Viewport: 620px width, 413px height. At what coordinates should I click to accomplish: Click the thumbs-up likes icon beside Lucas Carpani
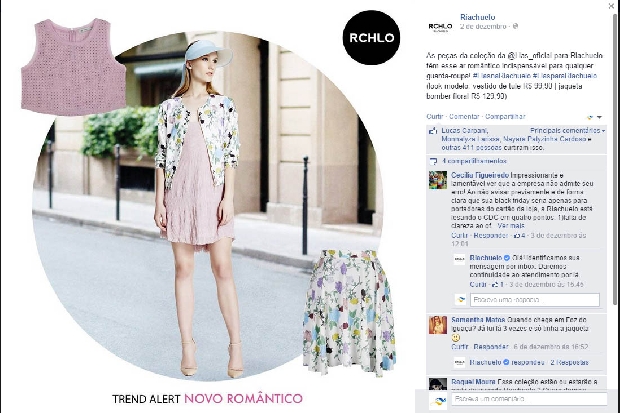[x=433, y=131]
